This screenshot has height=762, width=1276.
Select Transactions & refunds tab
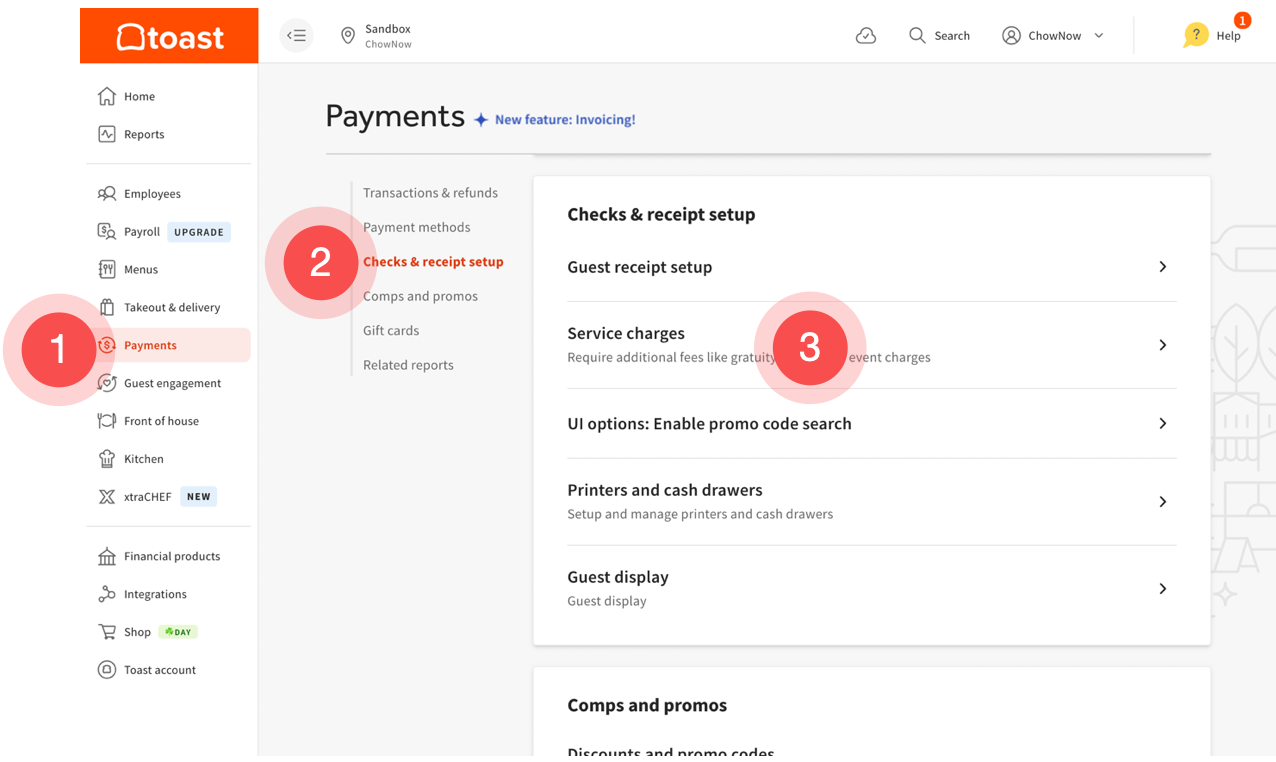430,193
